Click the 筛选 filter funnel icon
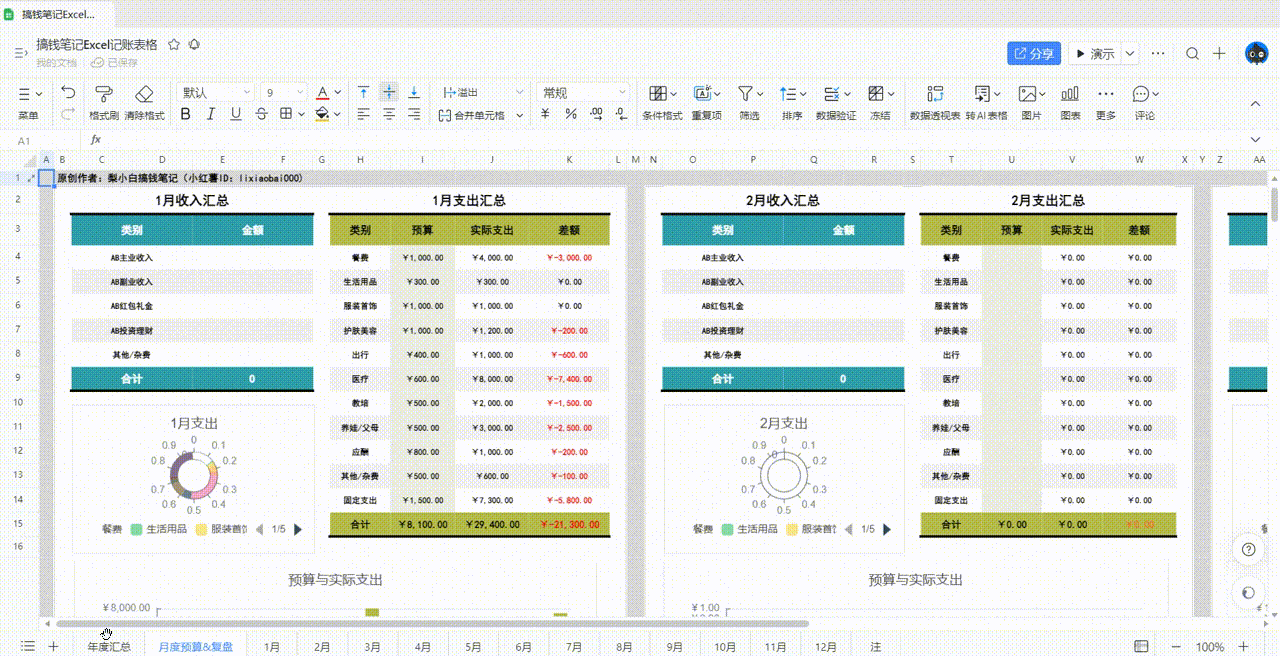1280x656 pixels. click(745, 93)
